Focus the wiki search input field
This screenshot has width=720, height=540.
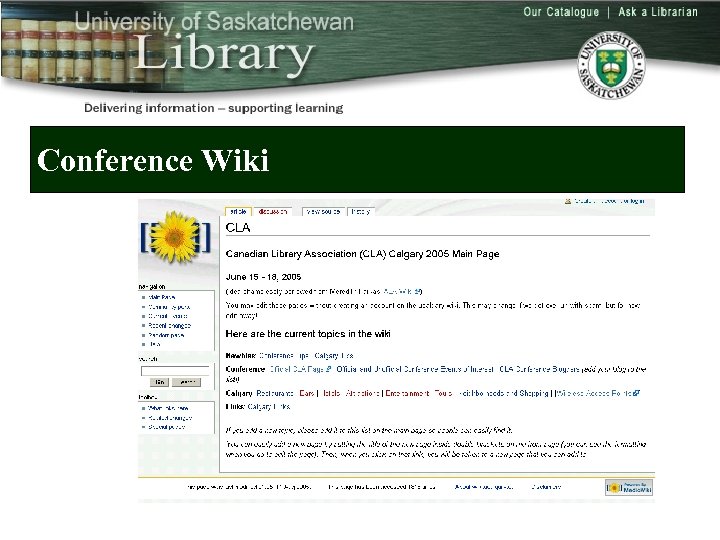coord(175,371)
